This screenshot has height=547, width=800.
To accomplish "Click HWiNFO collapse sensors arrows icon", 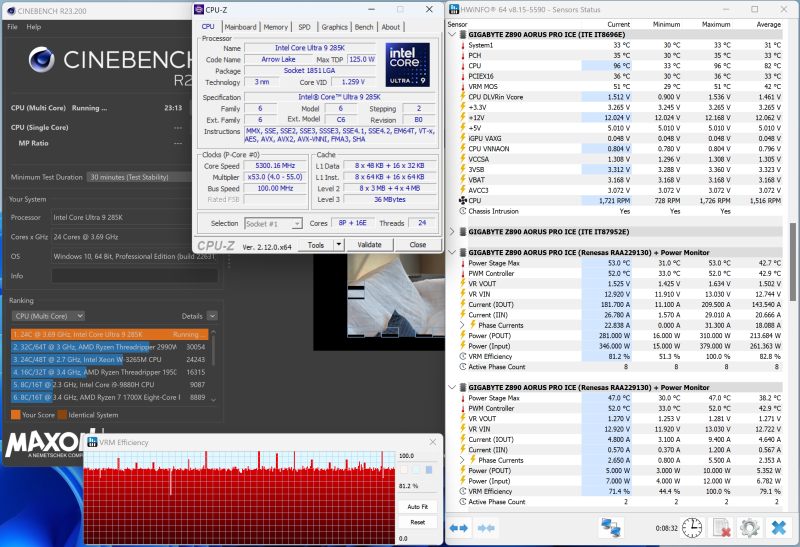I will pos(486,528).
